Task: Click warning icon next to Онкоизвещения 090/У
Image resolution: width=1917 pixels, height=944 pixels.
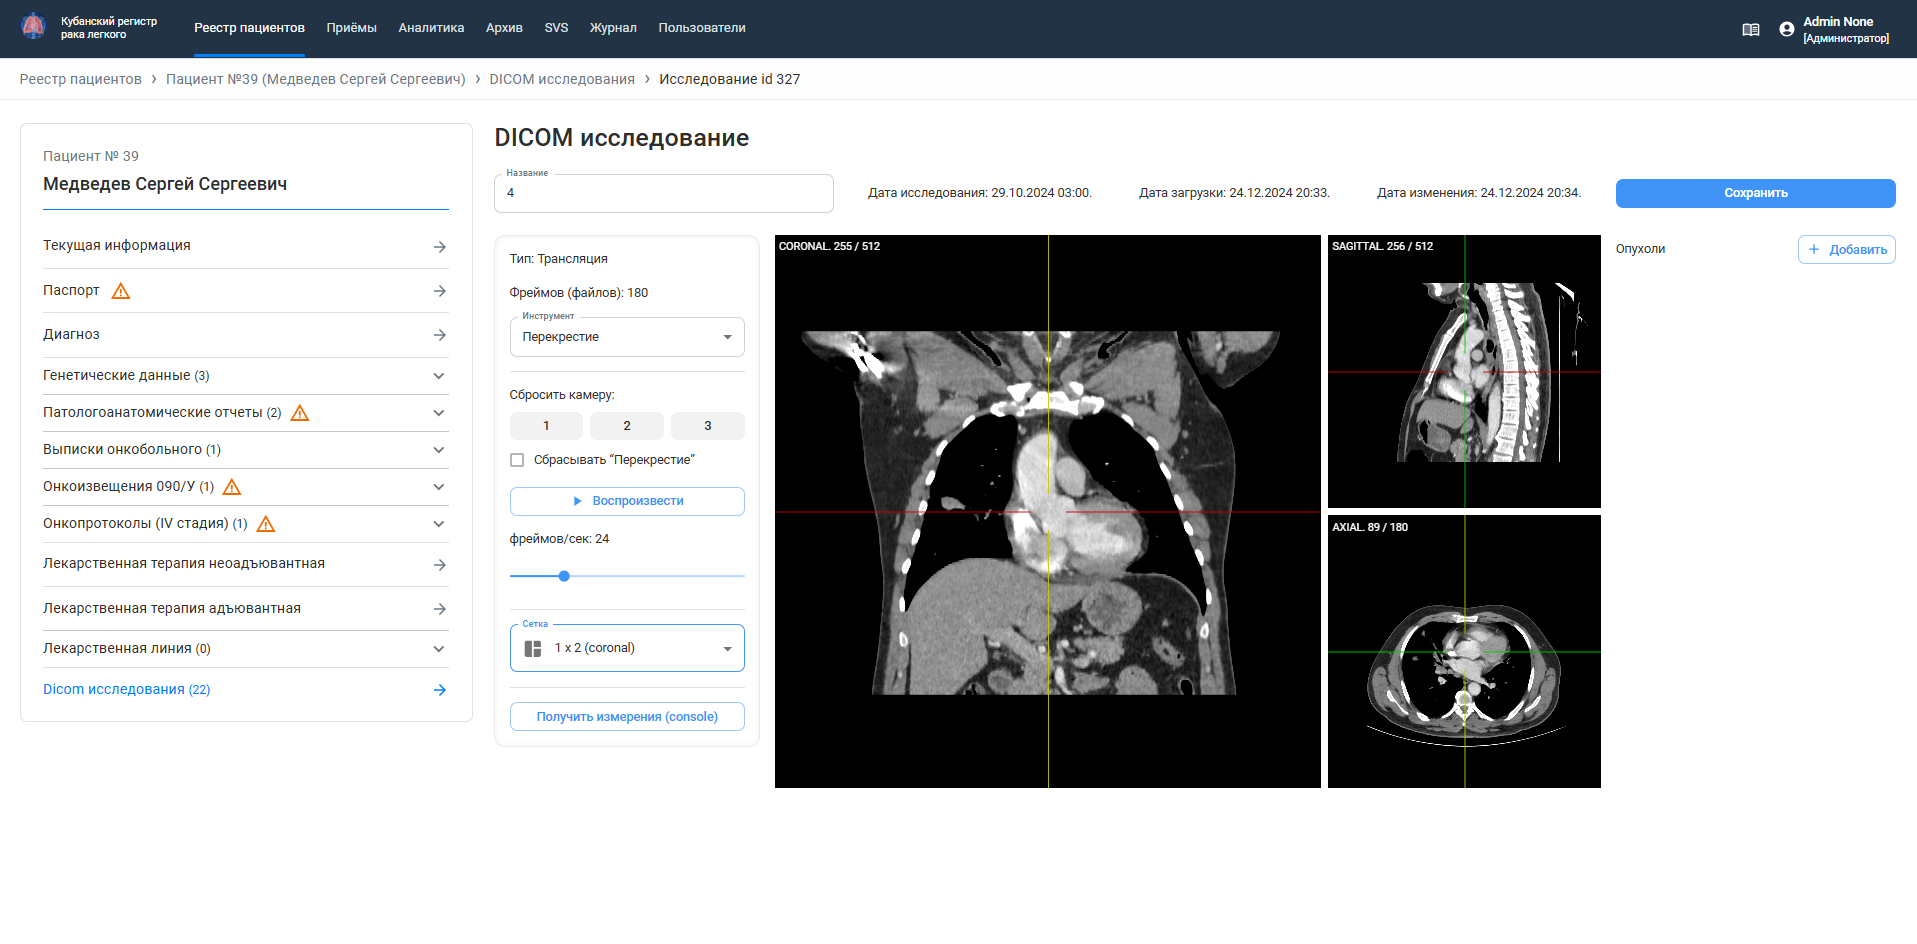Action: [x=232, y=487]
